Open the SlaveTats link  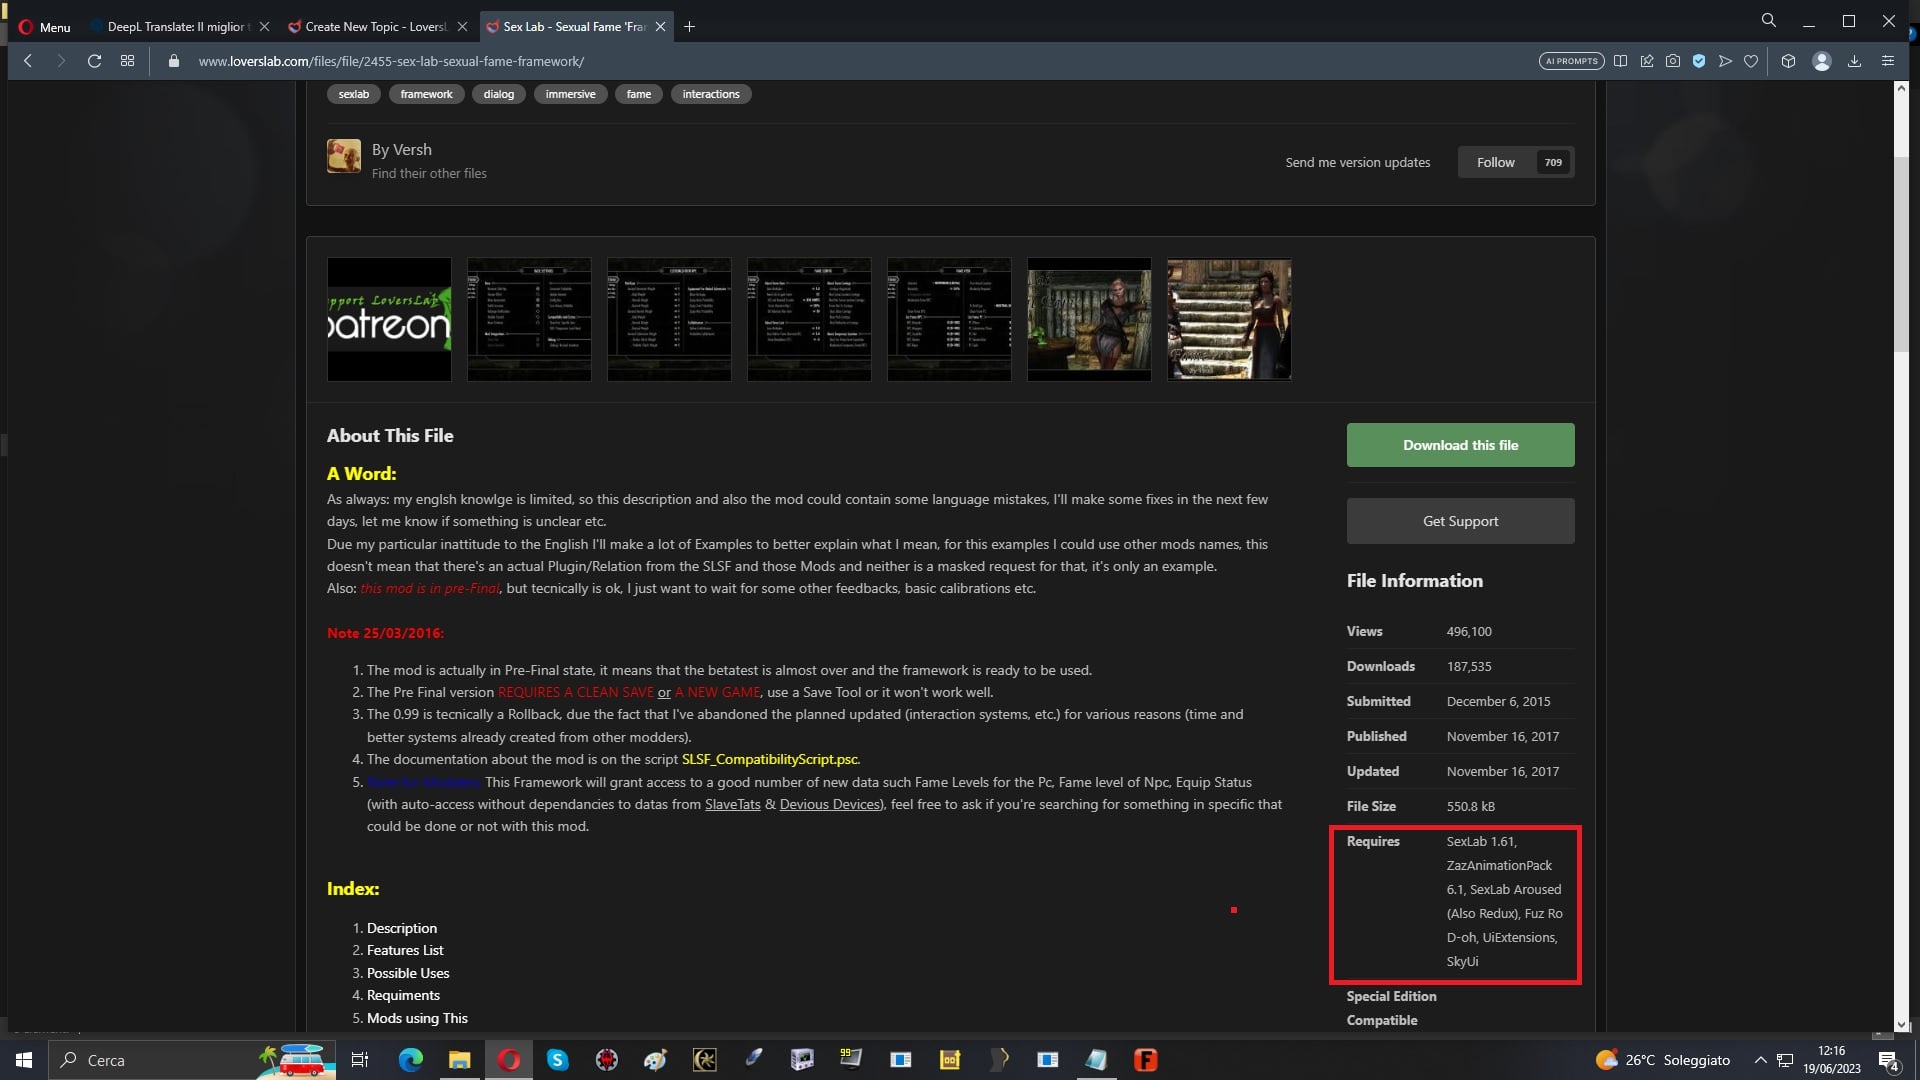click(733, 805)
